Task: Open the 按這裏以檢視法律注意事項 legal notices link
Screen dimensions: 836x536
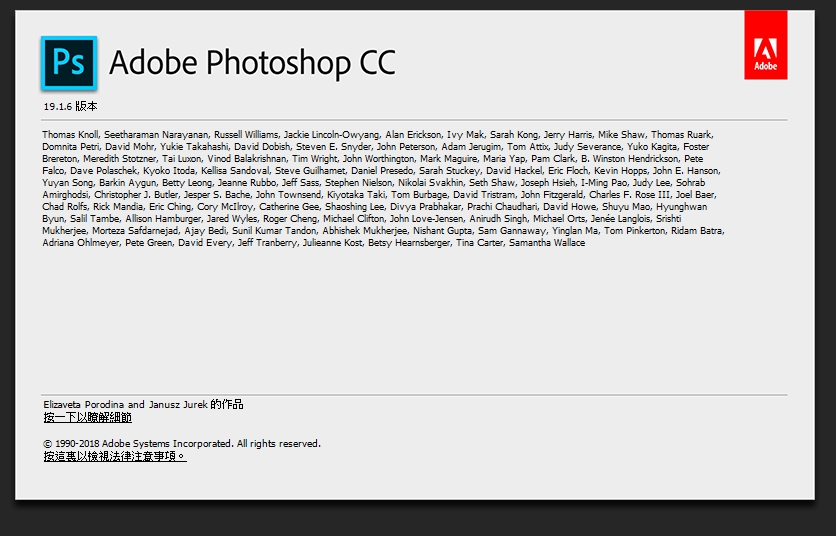Action: [115, 457]
